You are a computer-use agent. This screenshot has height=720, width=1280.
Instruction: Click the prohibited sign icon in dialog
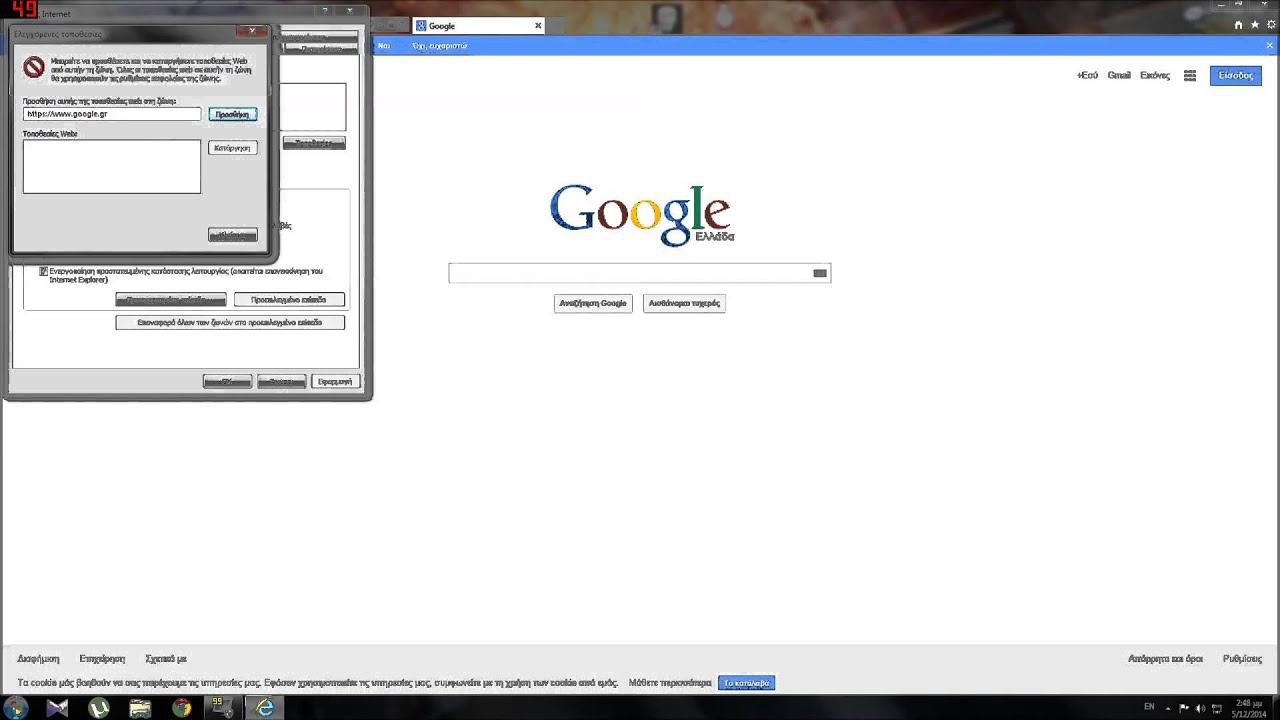pos(35,67)
